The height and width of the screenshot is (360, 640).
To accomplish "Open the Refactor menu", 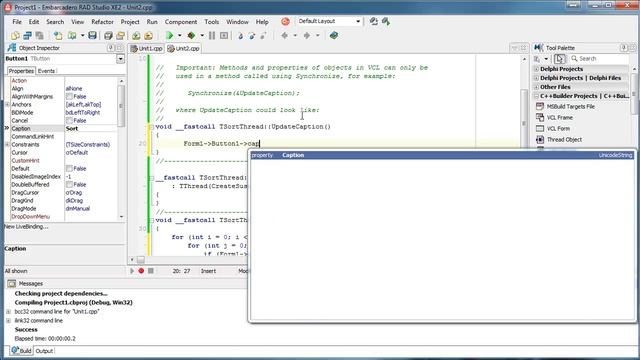I will point(102,22).
